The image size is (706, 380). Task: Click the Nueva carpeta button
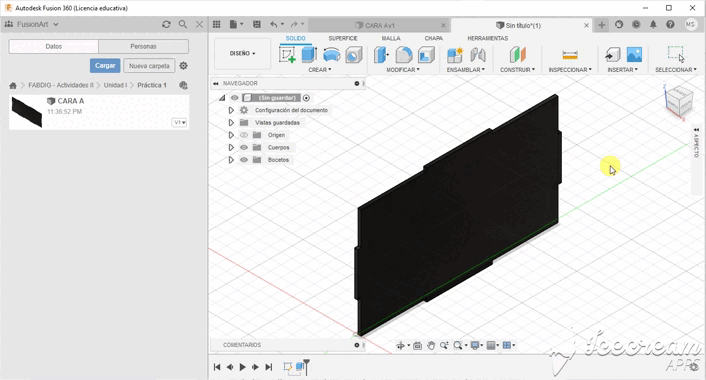click(149, 66)
